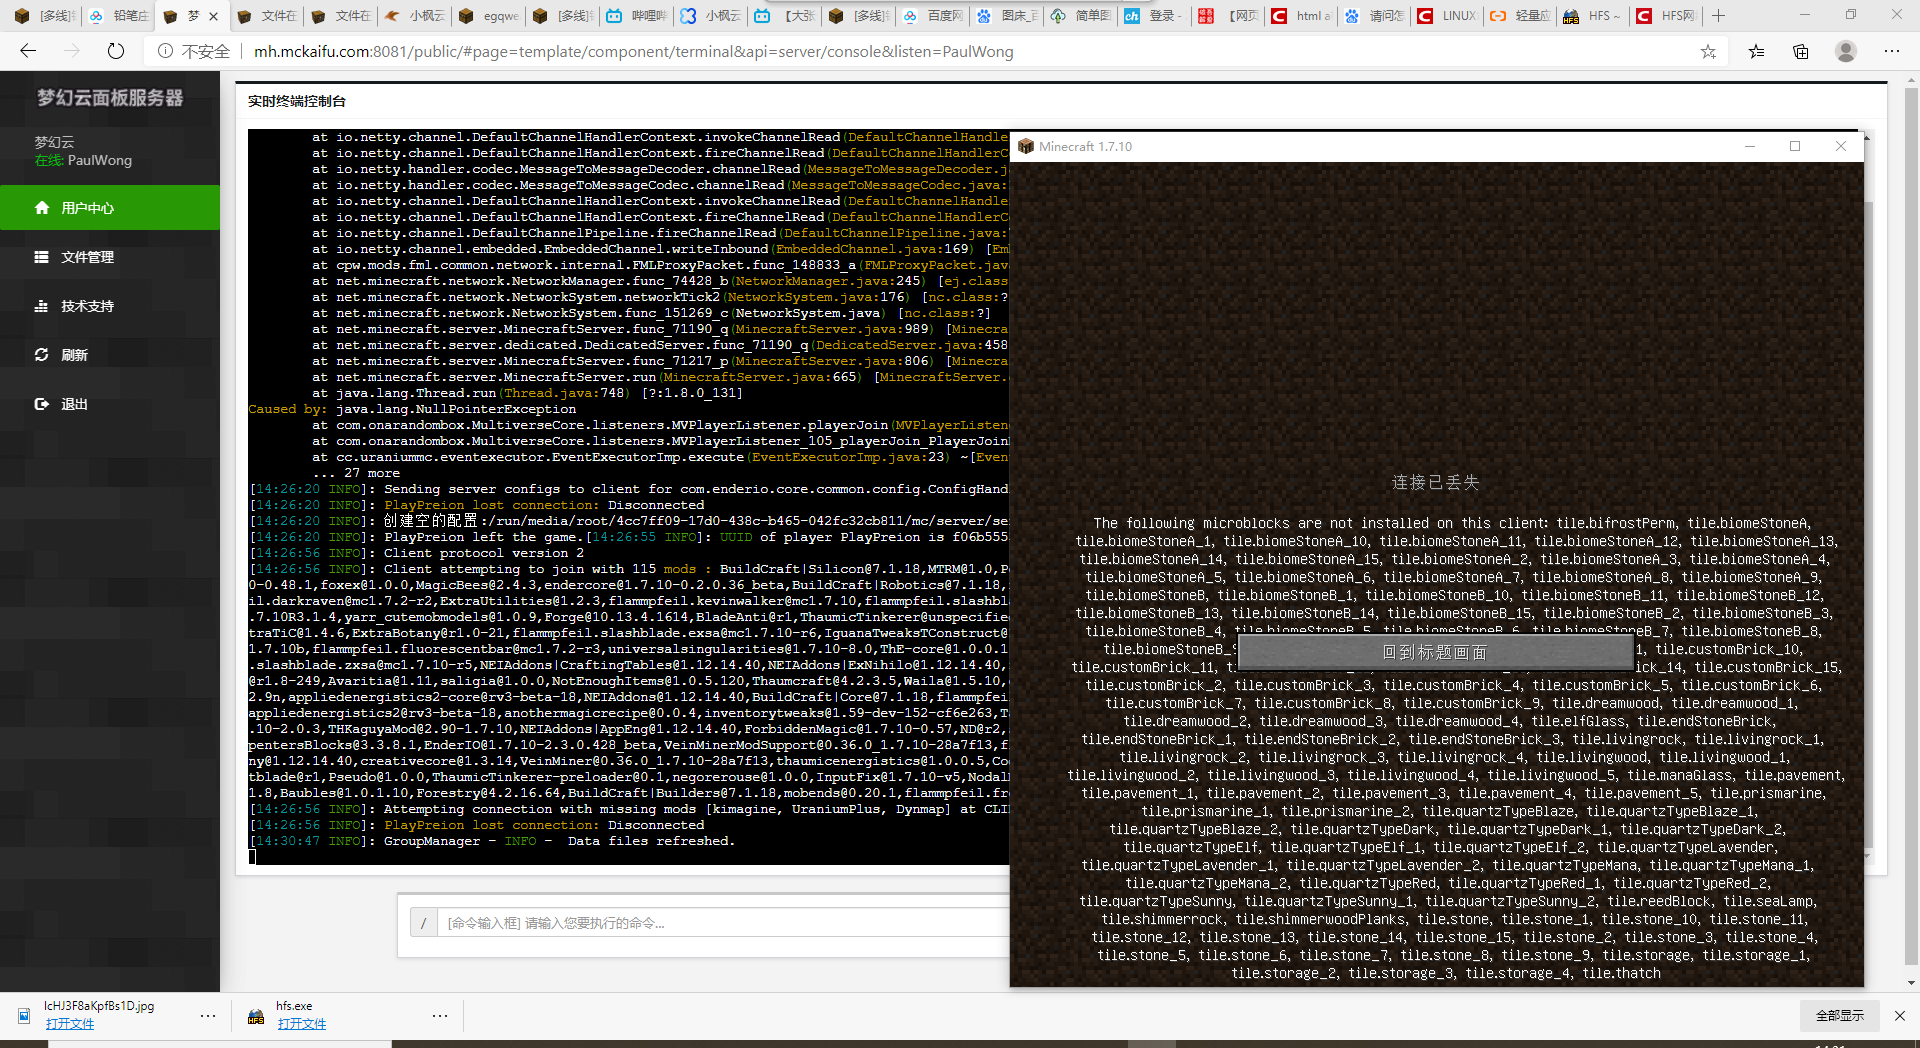The width and height of the screenshot is (1920, 1048).
Task: Open the browser settings ellipsis menu
Action: click(x=1892, y=51)
